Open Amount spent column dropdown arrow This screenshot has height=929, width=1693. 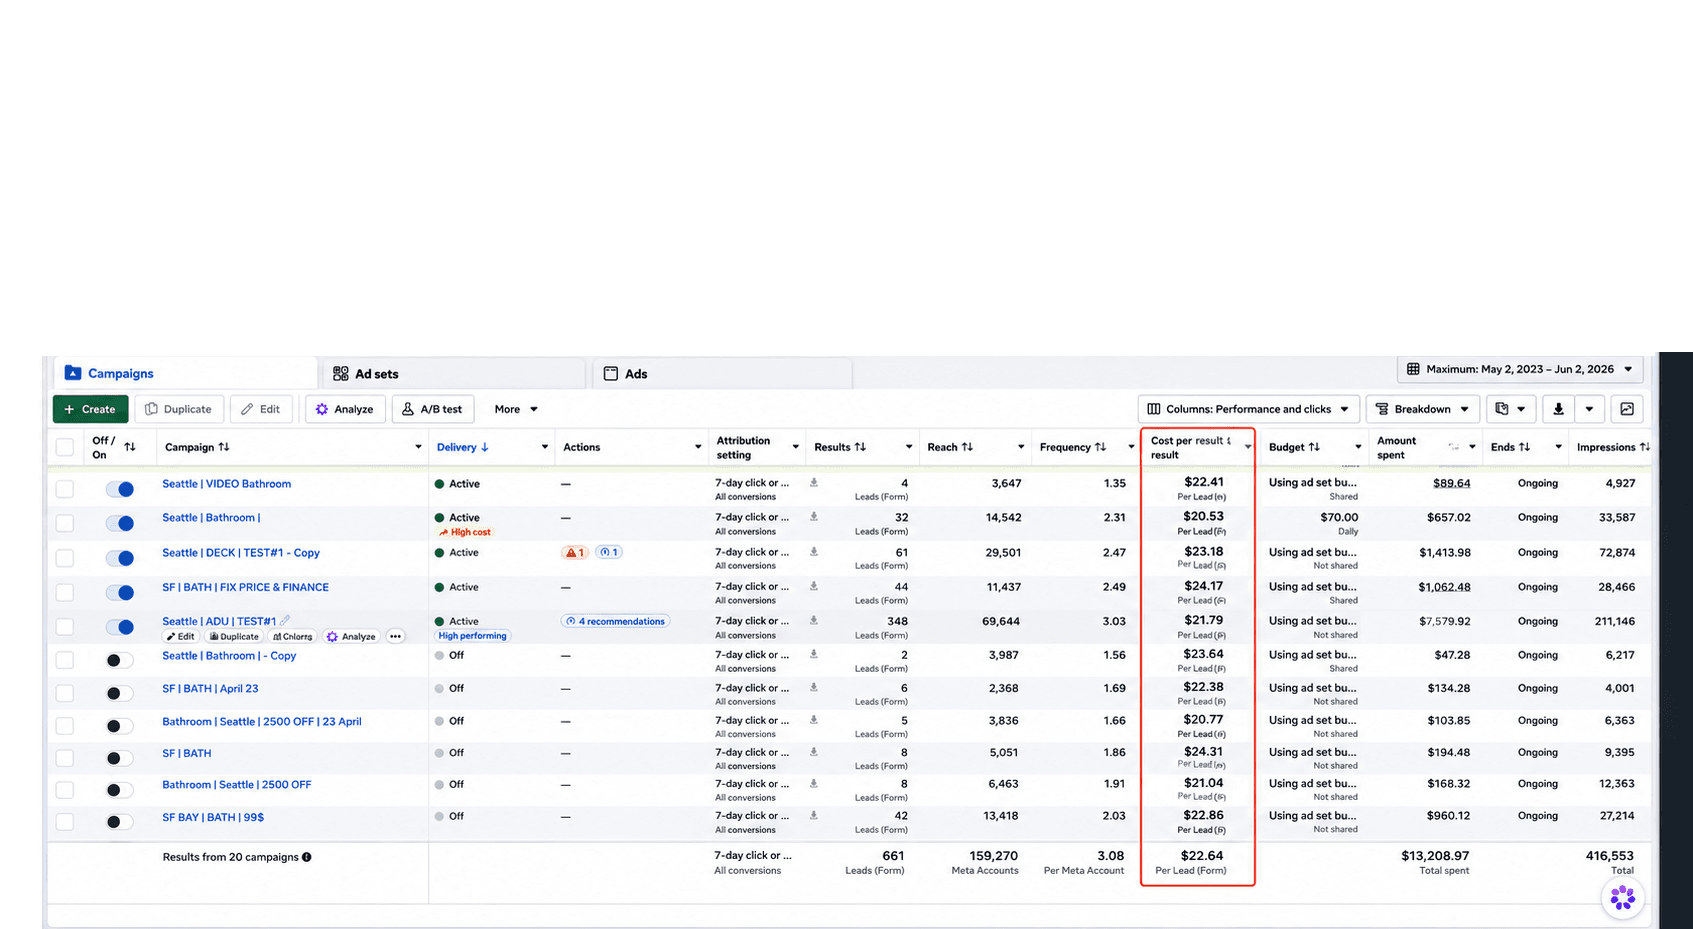tap(1472, 447)
